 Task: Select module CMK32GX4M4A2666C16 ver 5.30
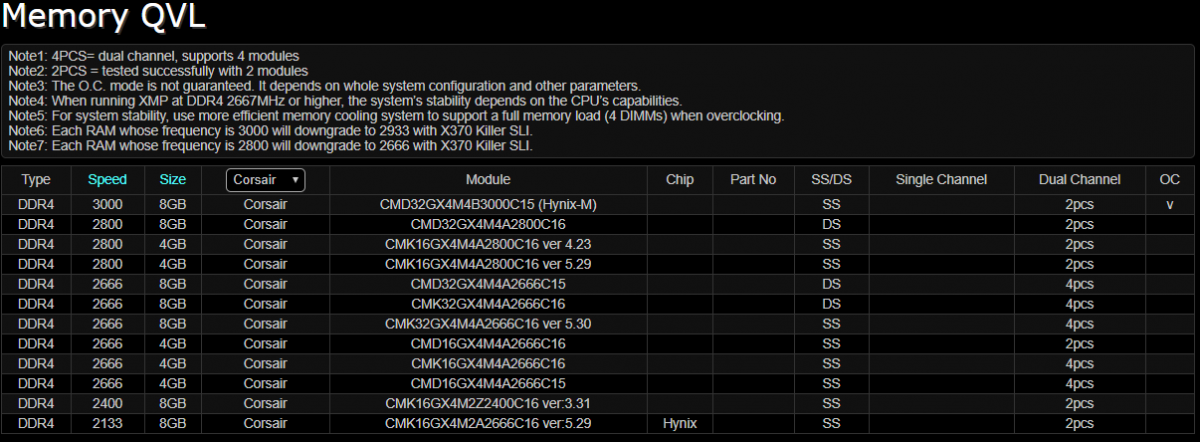click(488, 324)
